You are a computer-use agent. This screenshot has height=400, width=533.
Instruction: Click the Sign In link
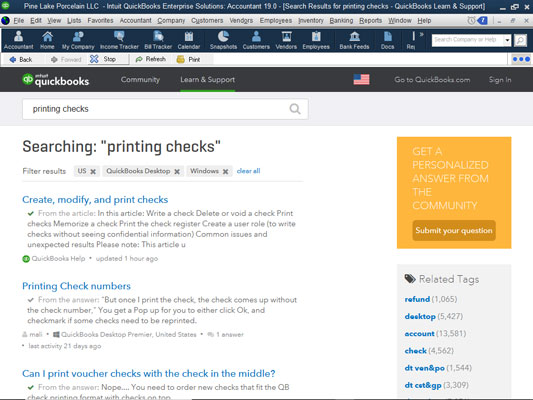coord(500,80)
